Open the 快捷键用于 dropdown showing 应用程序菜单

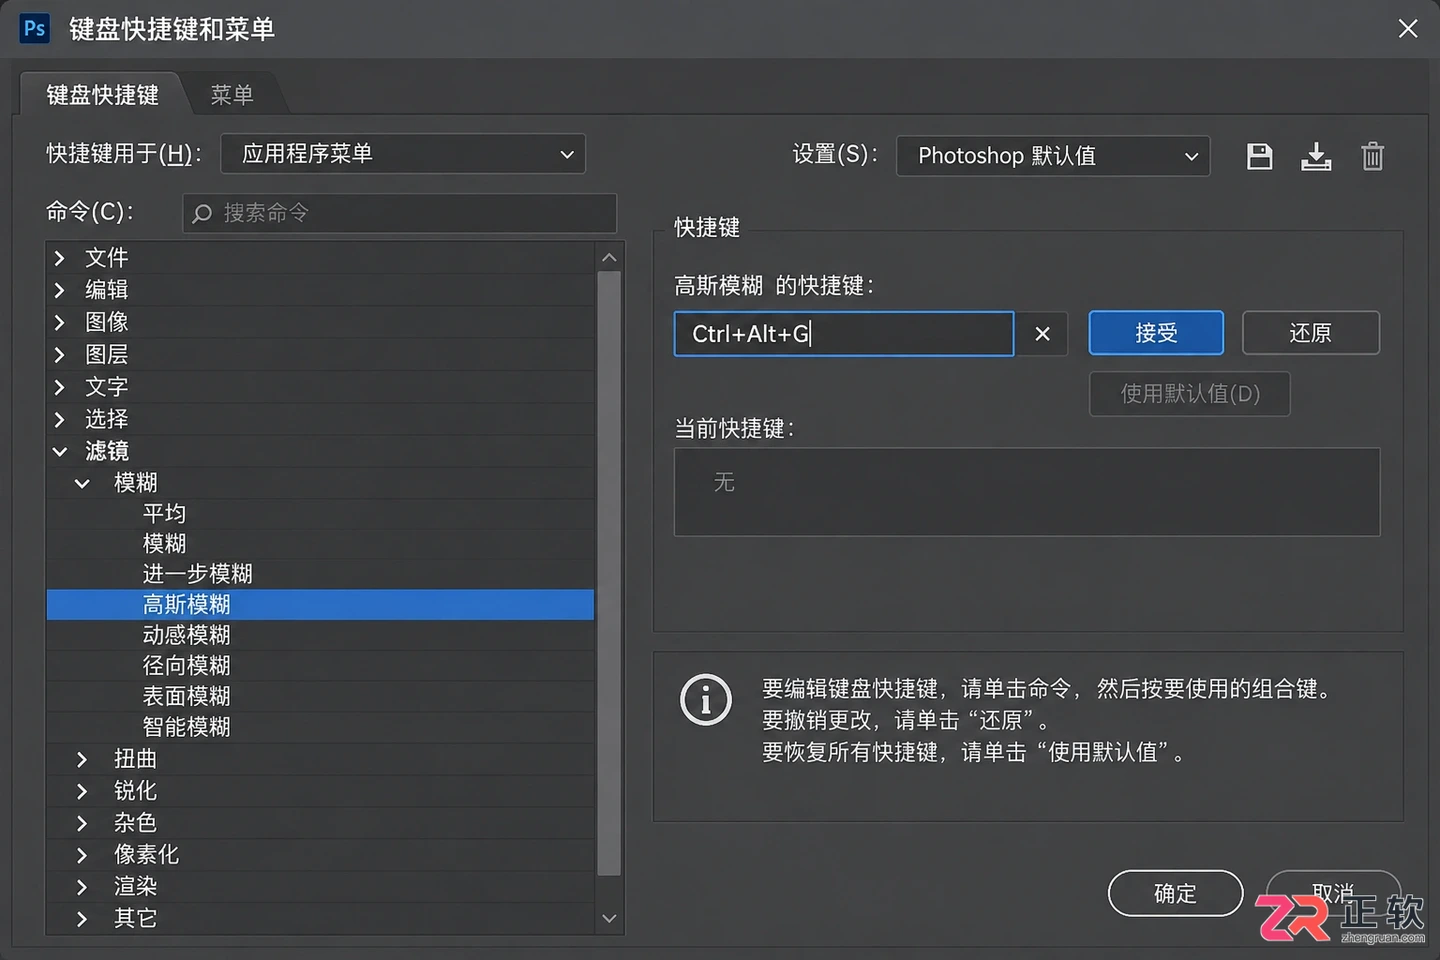(403, 154)
